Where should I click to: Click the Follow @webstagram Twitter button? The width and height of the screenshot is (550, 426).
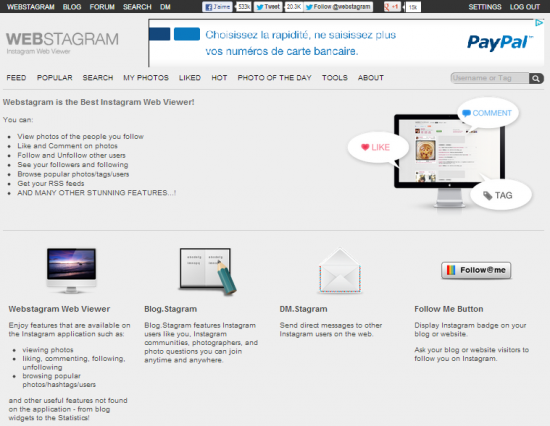click(x=338, y=7)
